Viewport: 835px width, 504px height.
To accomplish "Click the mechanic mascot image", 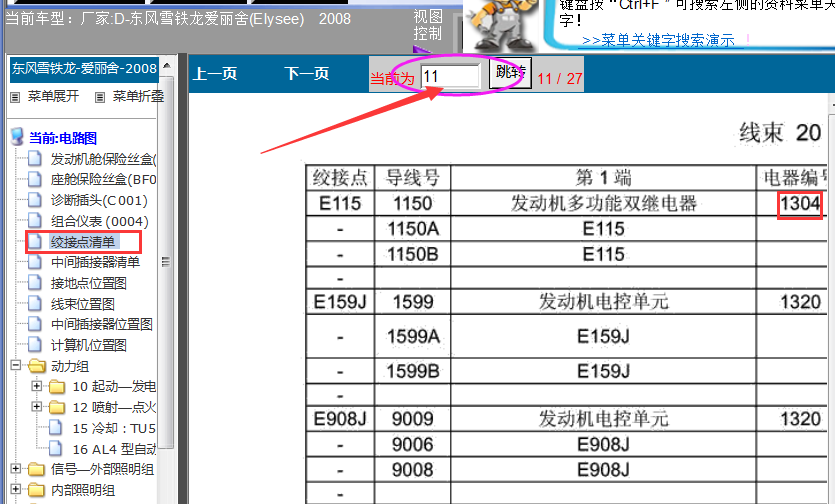I will [500, 26].
